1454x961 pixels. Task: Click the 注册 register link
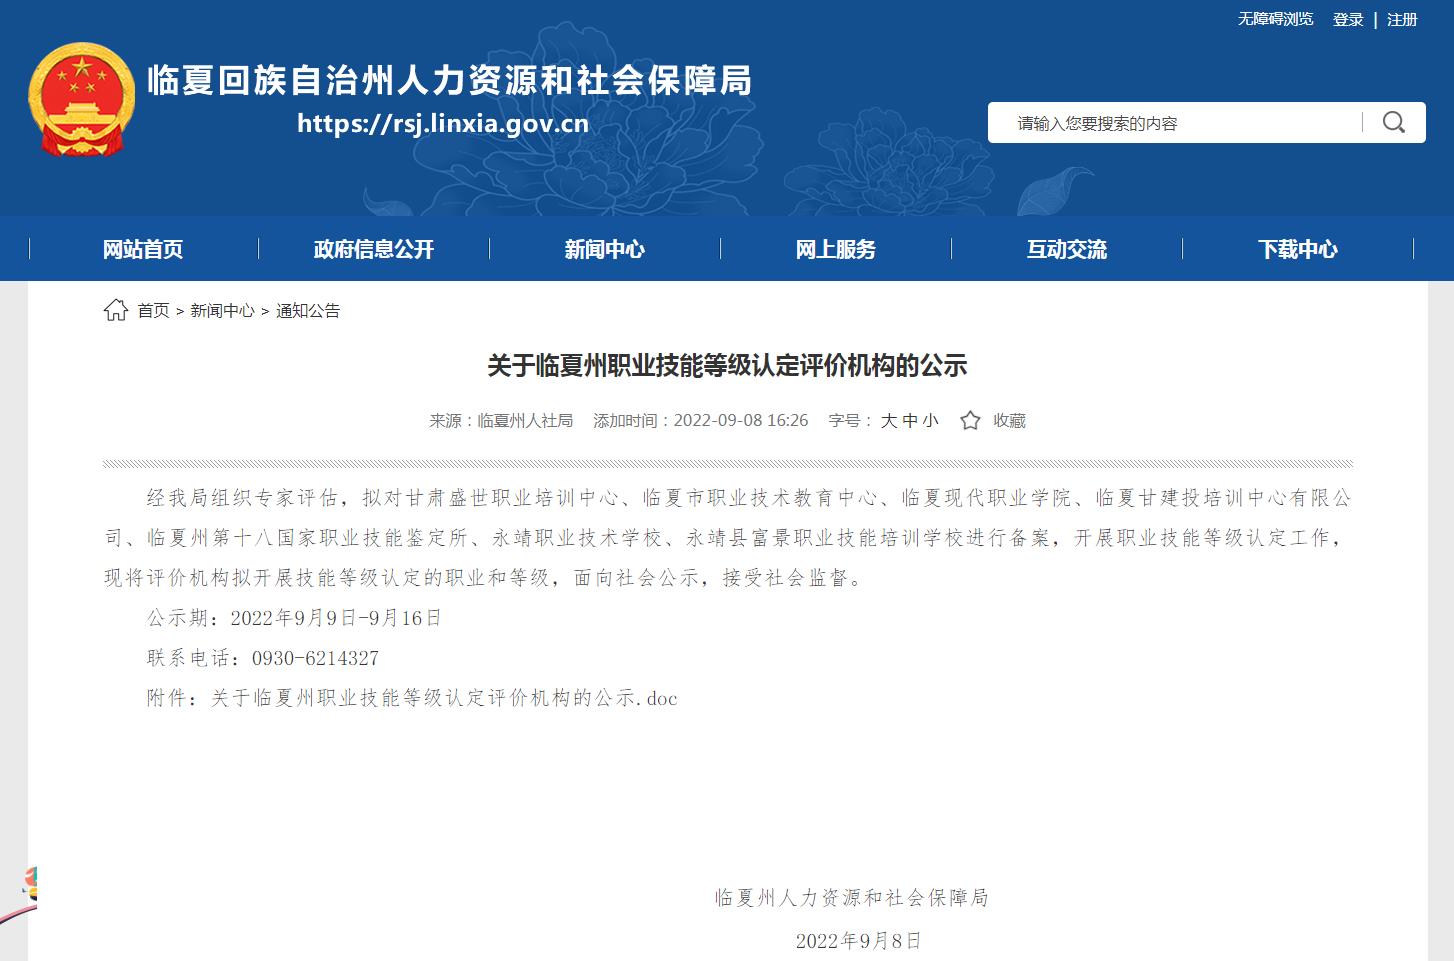point(1402,19)
